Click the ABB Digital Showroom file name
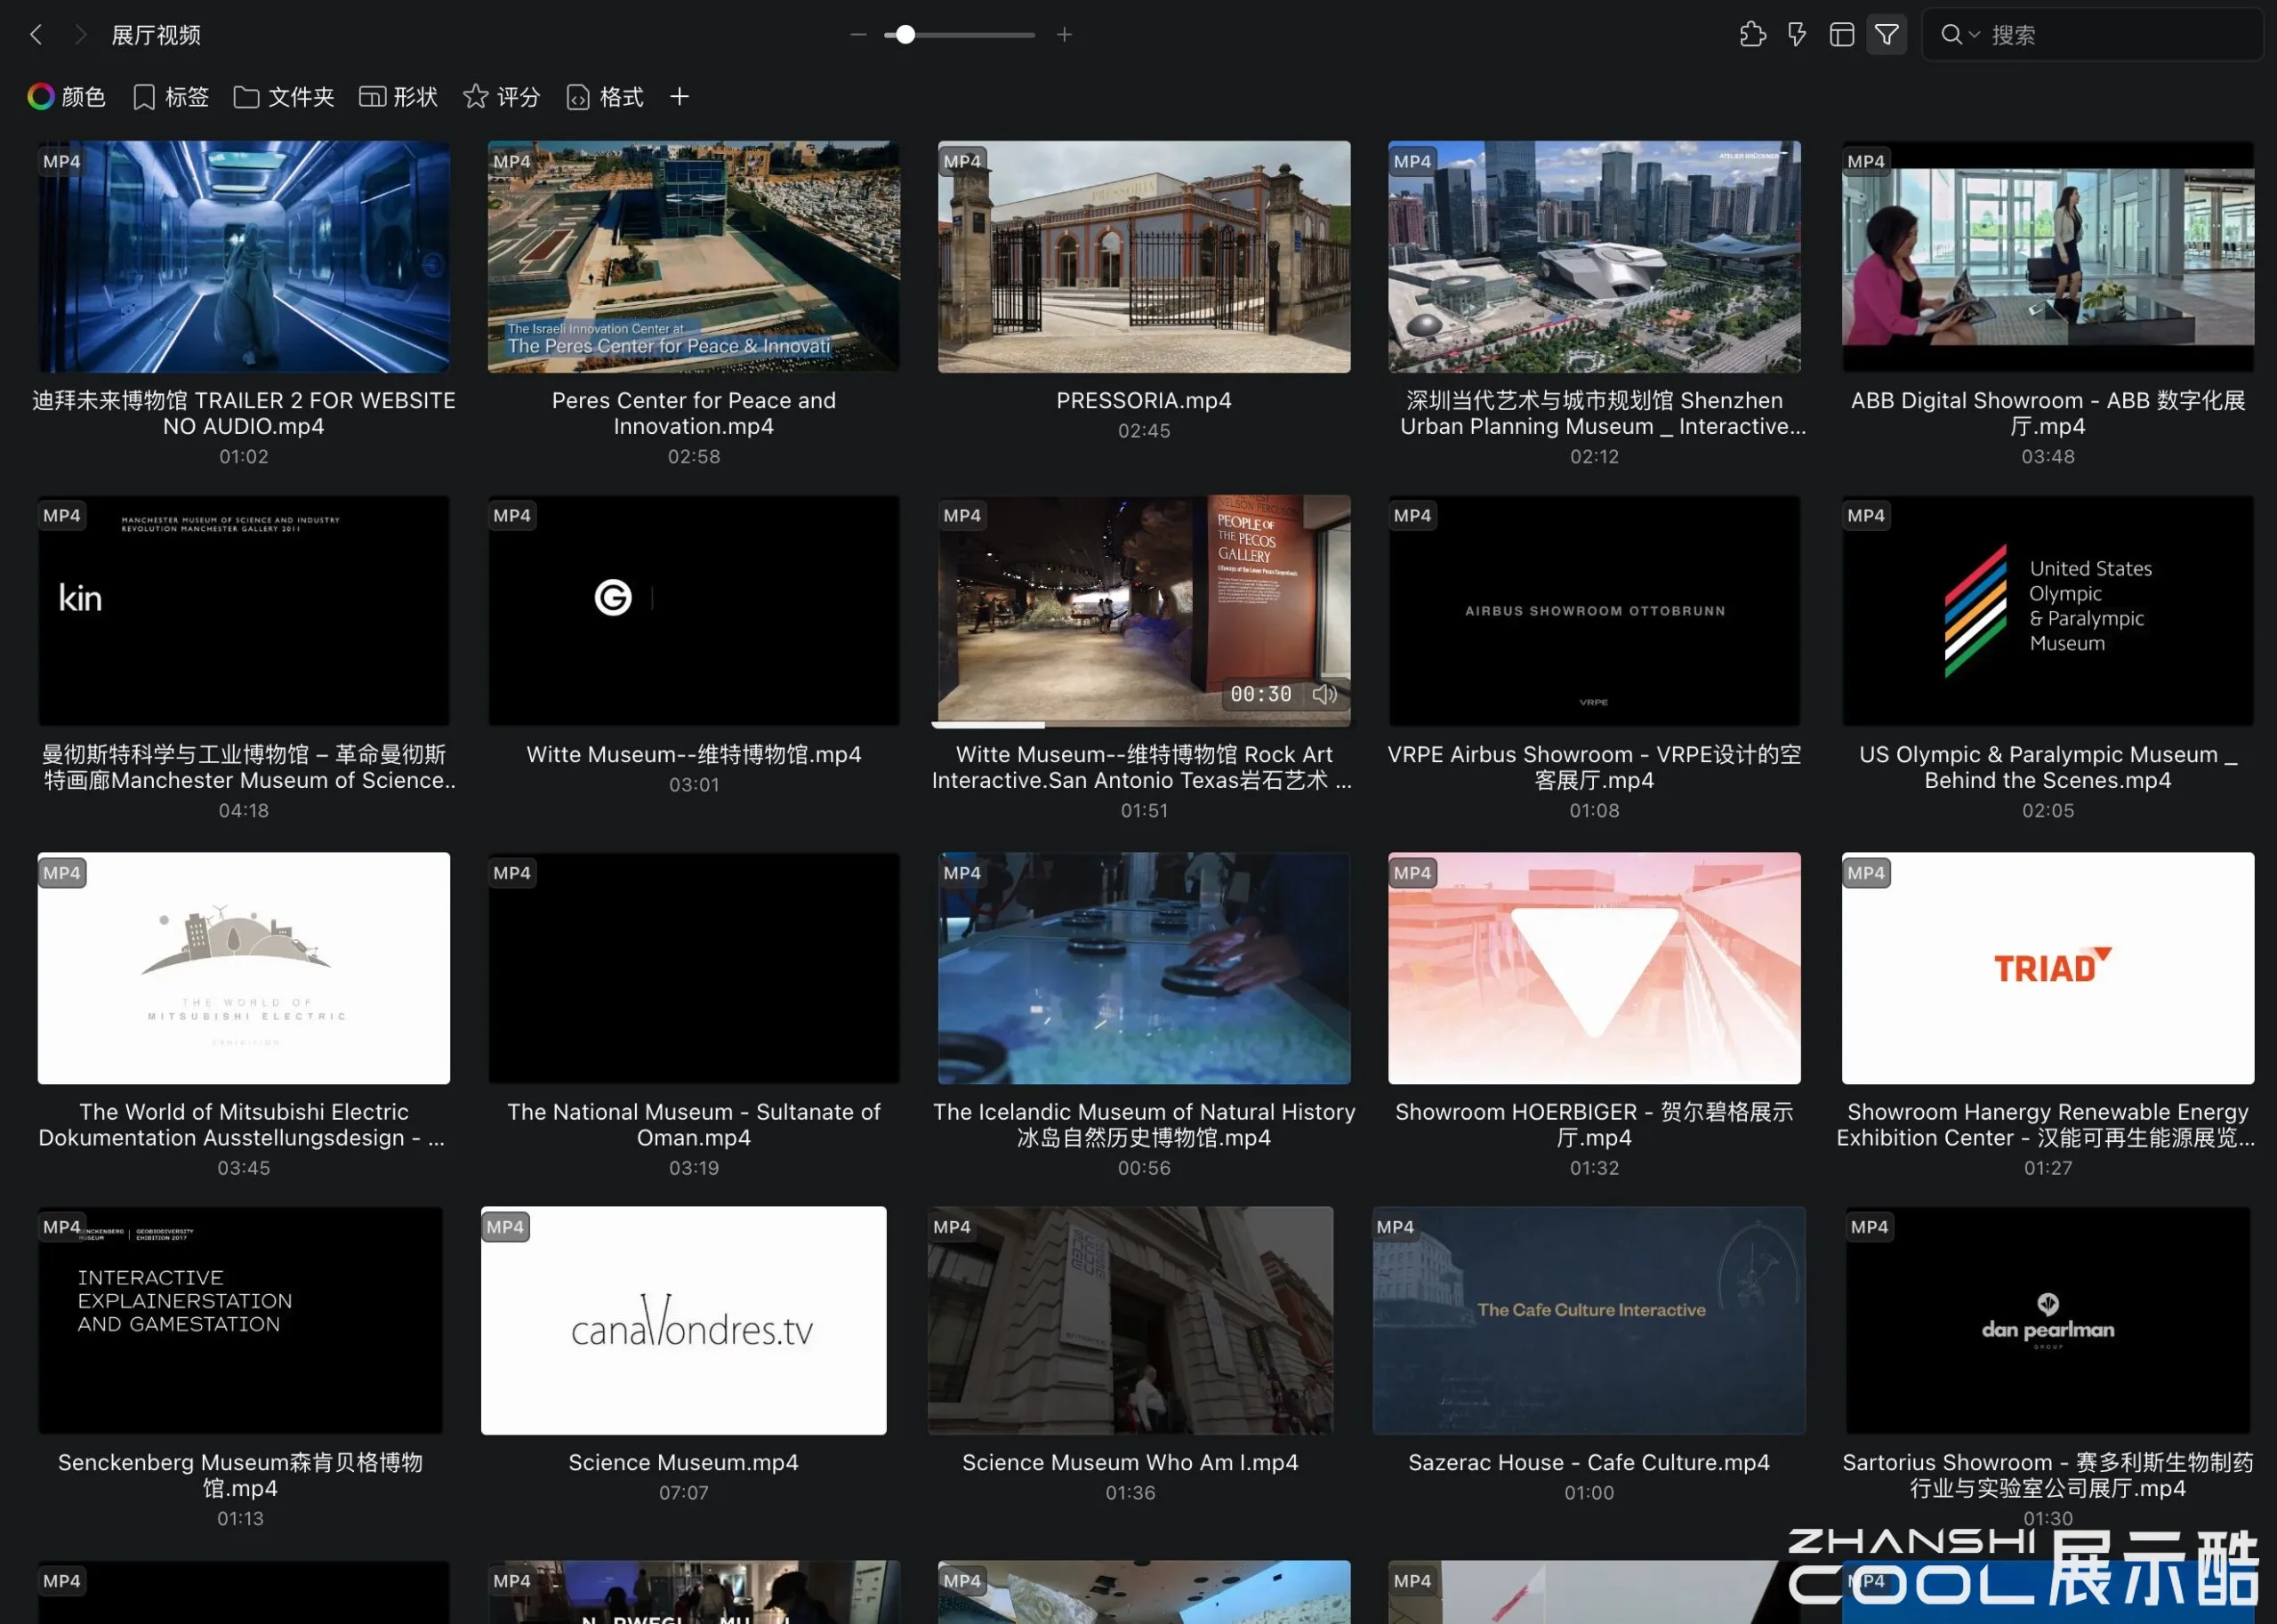The height and width of the screenshot is (1624, 2277). pyautogui.click(x=2048, y=413)
